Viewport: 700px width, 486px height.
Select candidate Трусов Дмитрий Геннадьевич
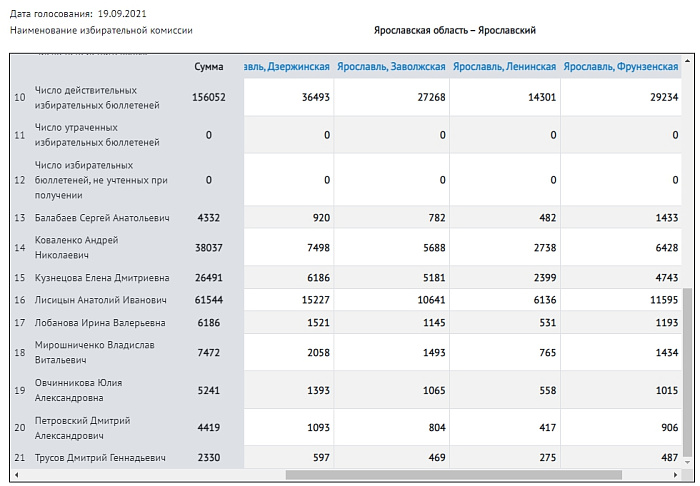pos(100,457)
